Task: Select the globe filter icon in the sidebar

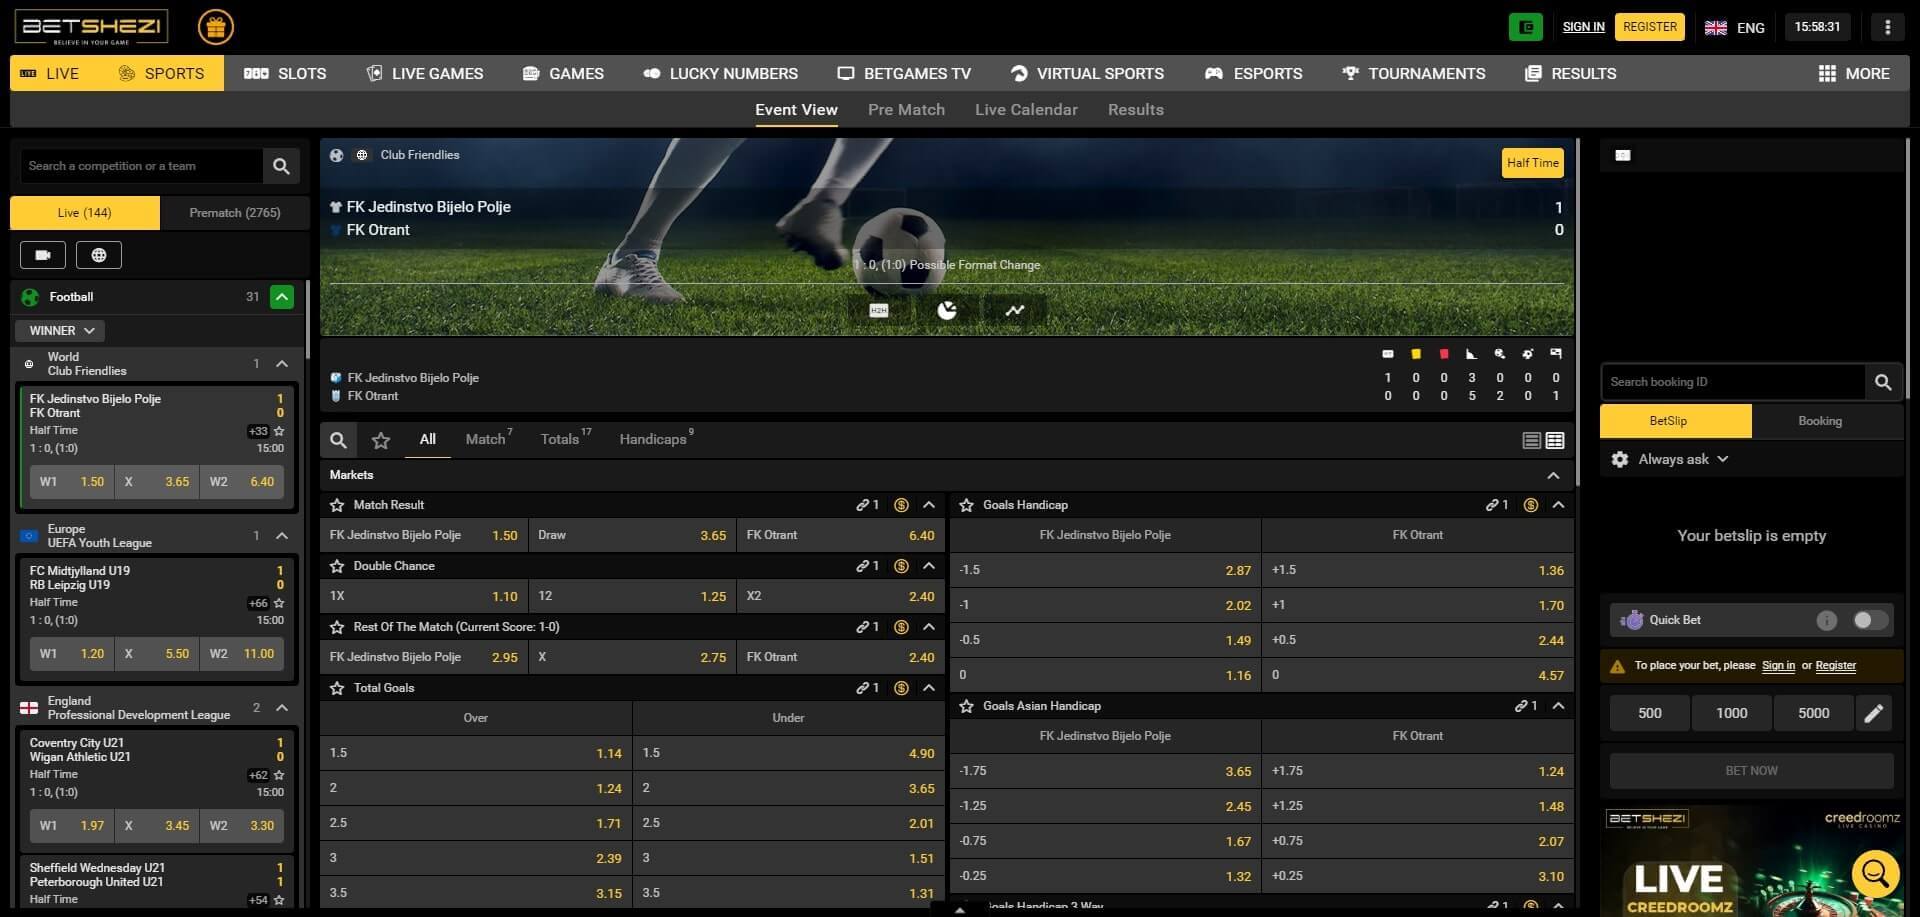Action: 98,254
